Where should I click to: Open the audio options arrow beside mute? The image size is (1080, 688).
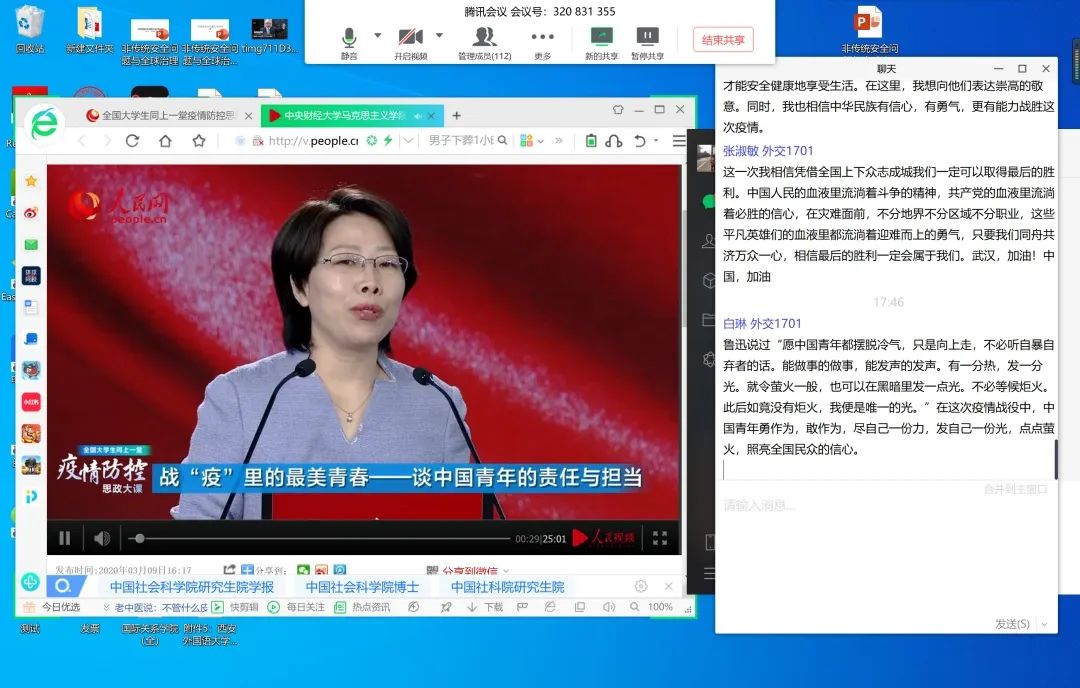point(378,35)
